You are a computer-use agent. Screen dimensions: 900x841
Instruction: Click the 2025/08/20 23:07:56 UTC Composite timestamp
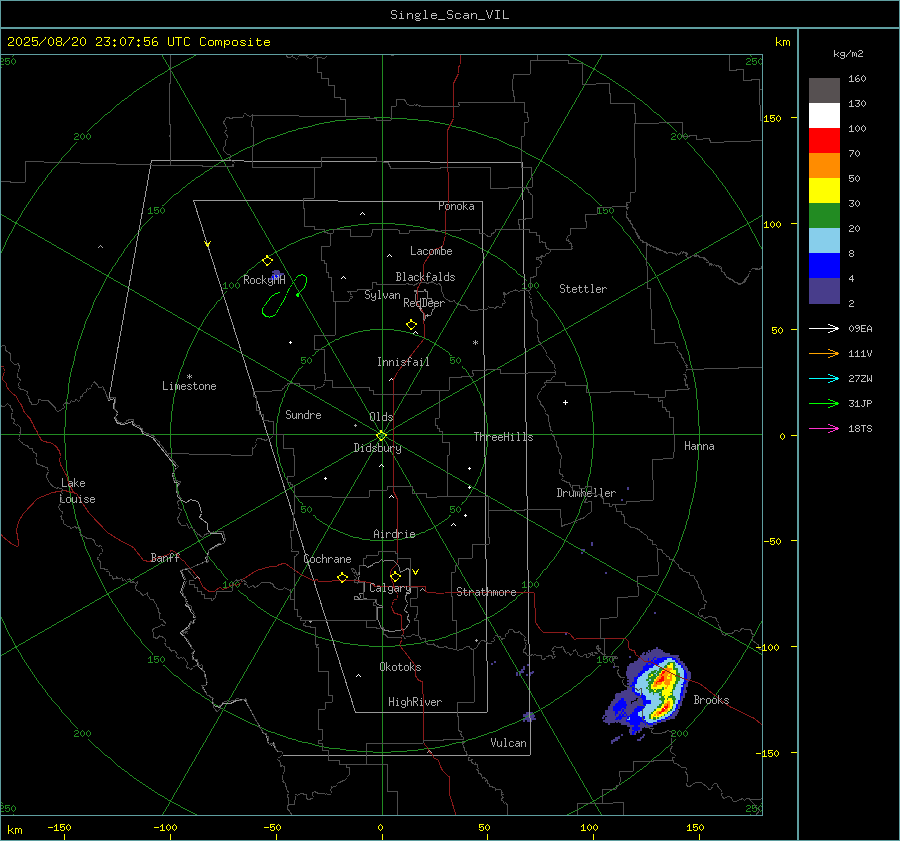(138, 42)
